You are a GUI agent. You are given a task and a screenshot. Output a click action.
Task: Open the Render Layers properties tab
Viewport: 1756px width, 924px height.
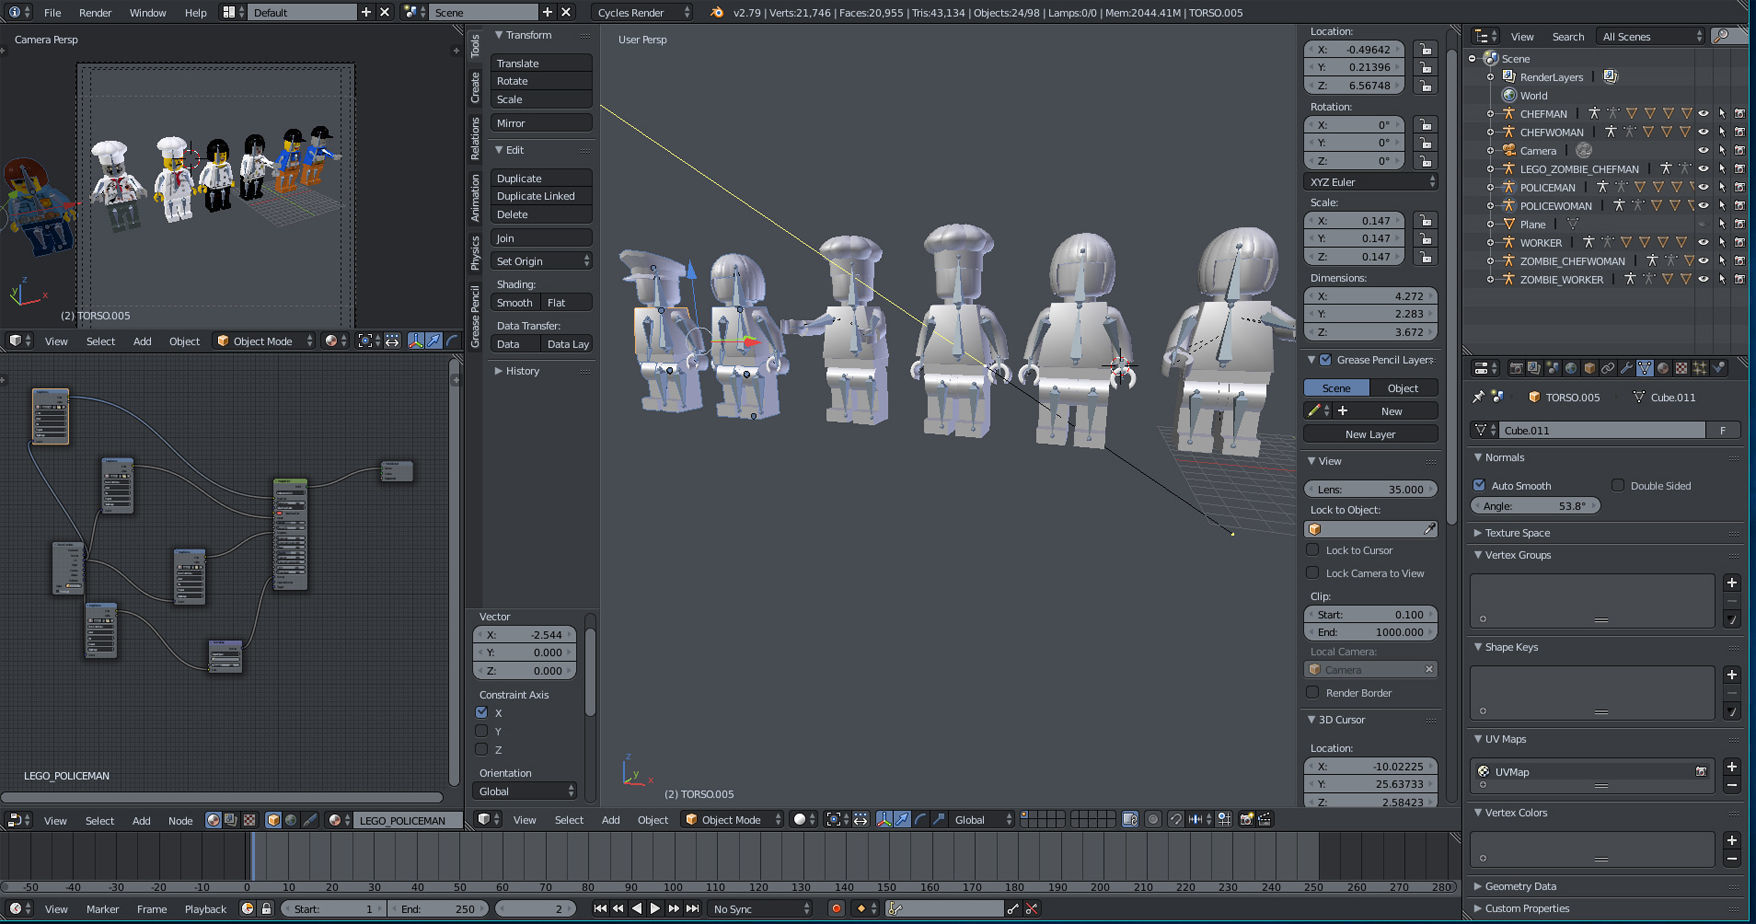(x=1534, y=368)
